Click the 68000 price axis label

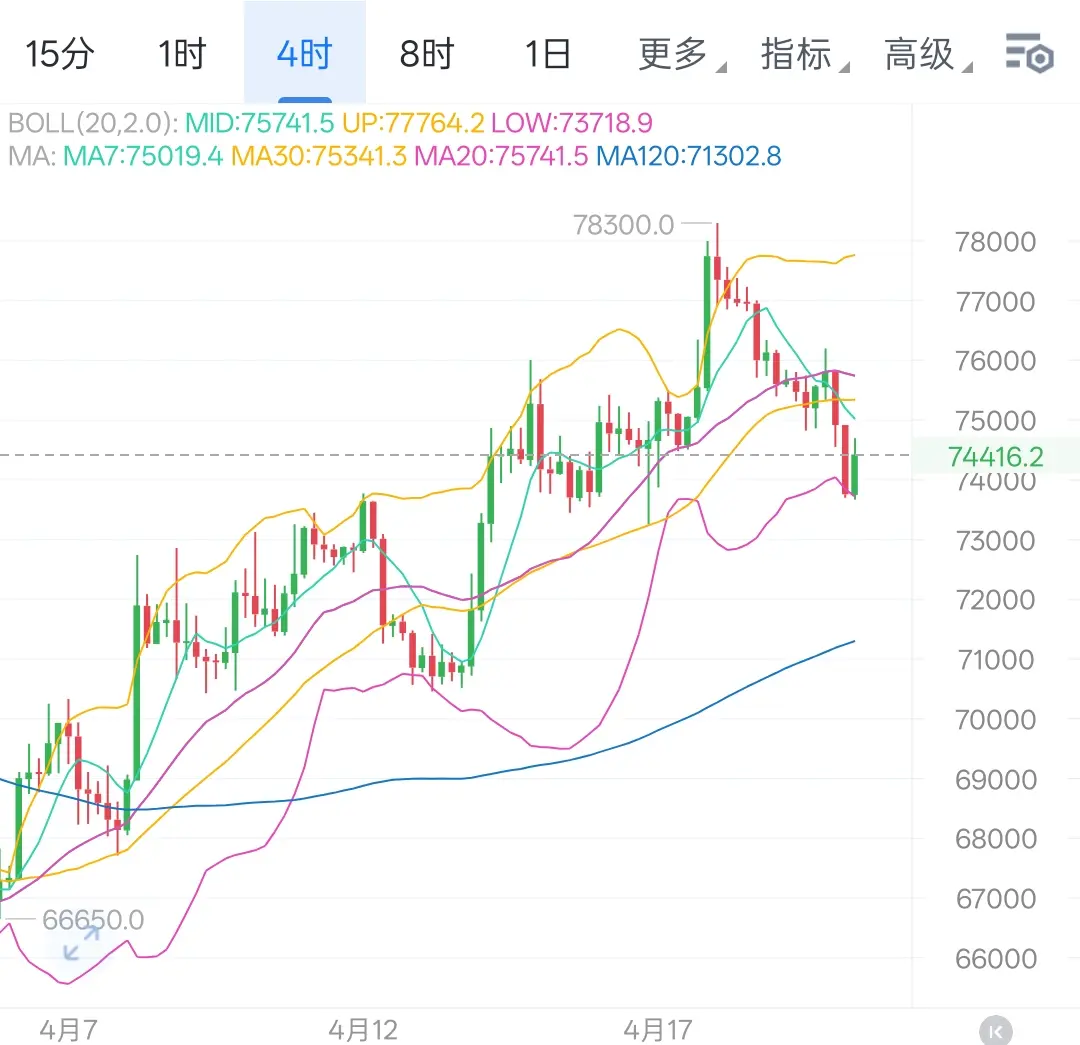(x=995, y=839)
